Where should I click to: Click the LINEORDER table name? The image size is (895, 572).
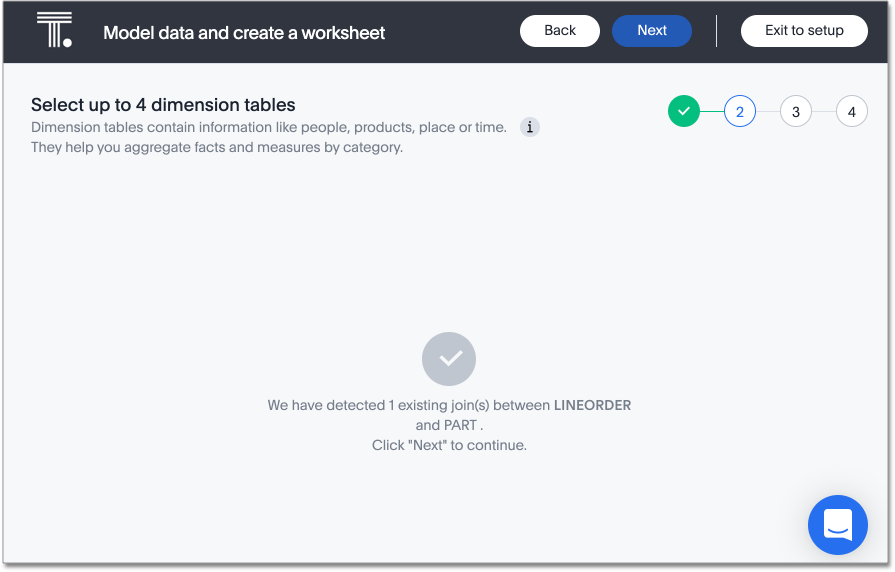pos(592,405)
